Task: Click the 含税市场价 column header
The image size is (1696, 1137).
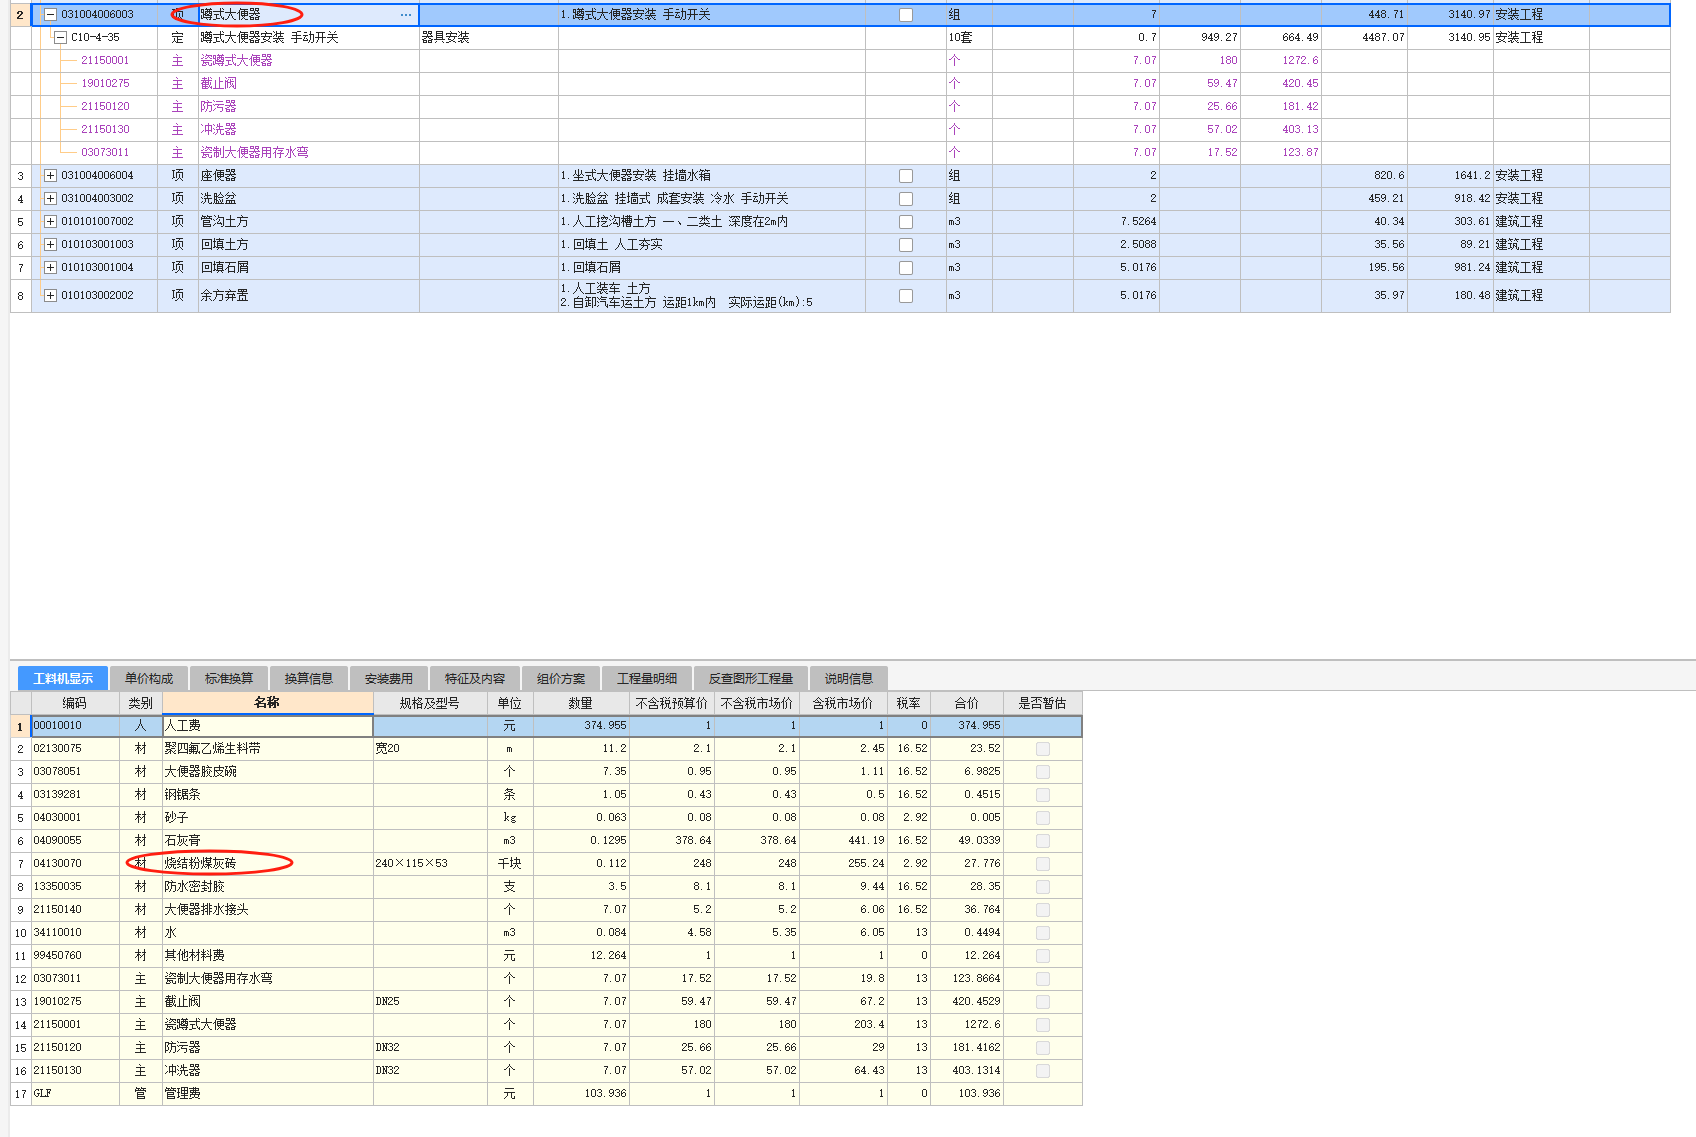Action: pyautogui.click(x=843, y=703)
